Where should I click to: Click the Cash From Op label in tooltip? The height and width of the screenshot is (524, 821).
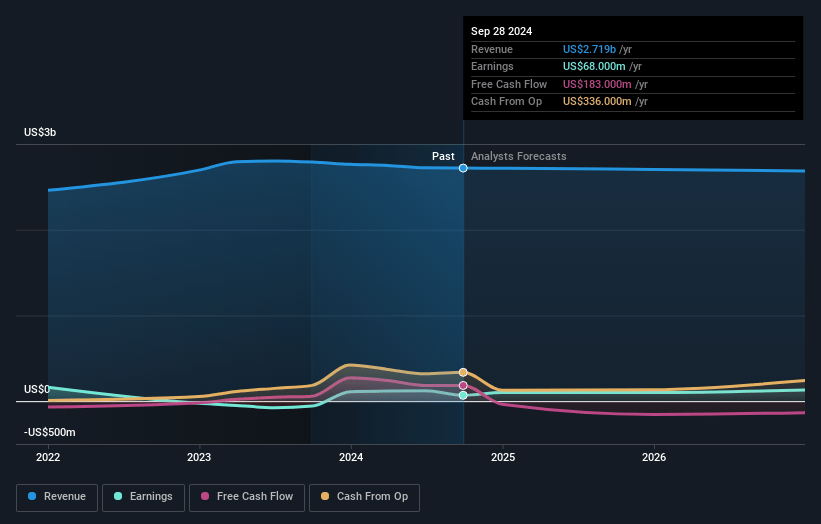pyautogui.click(x=506, y=102)
